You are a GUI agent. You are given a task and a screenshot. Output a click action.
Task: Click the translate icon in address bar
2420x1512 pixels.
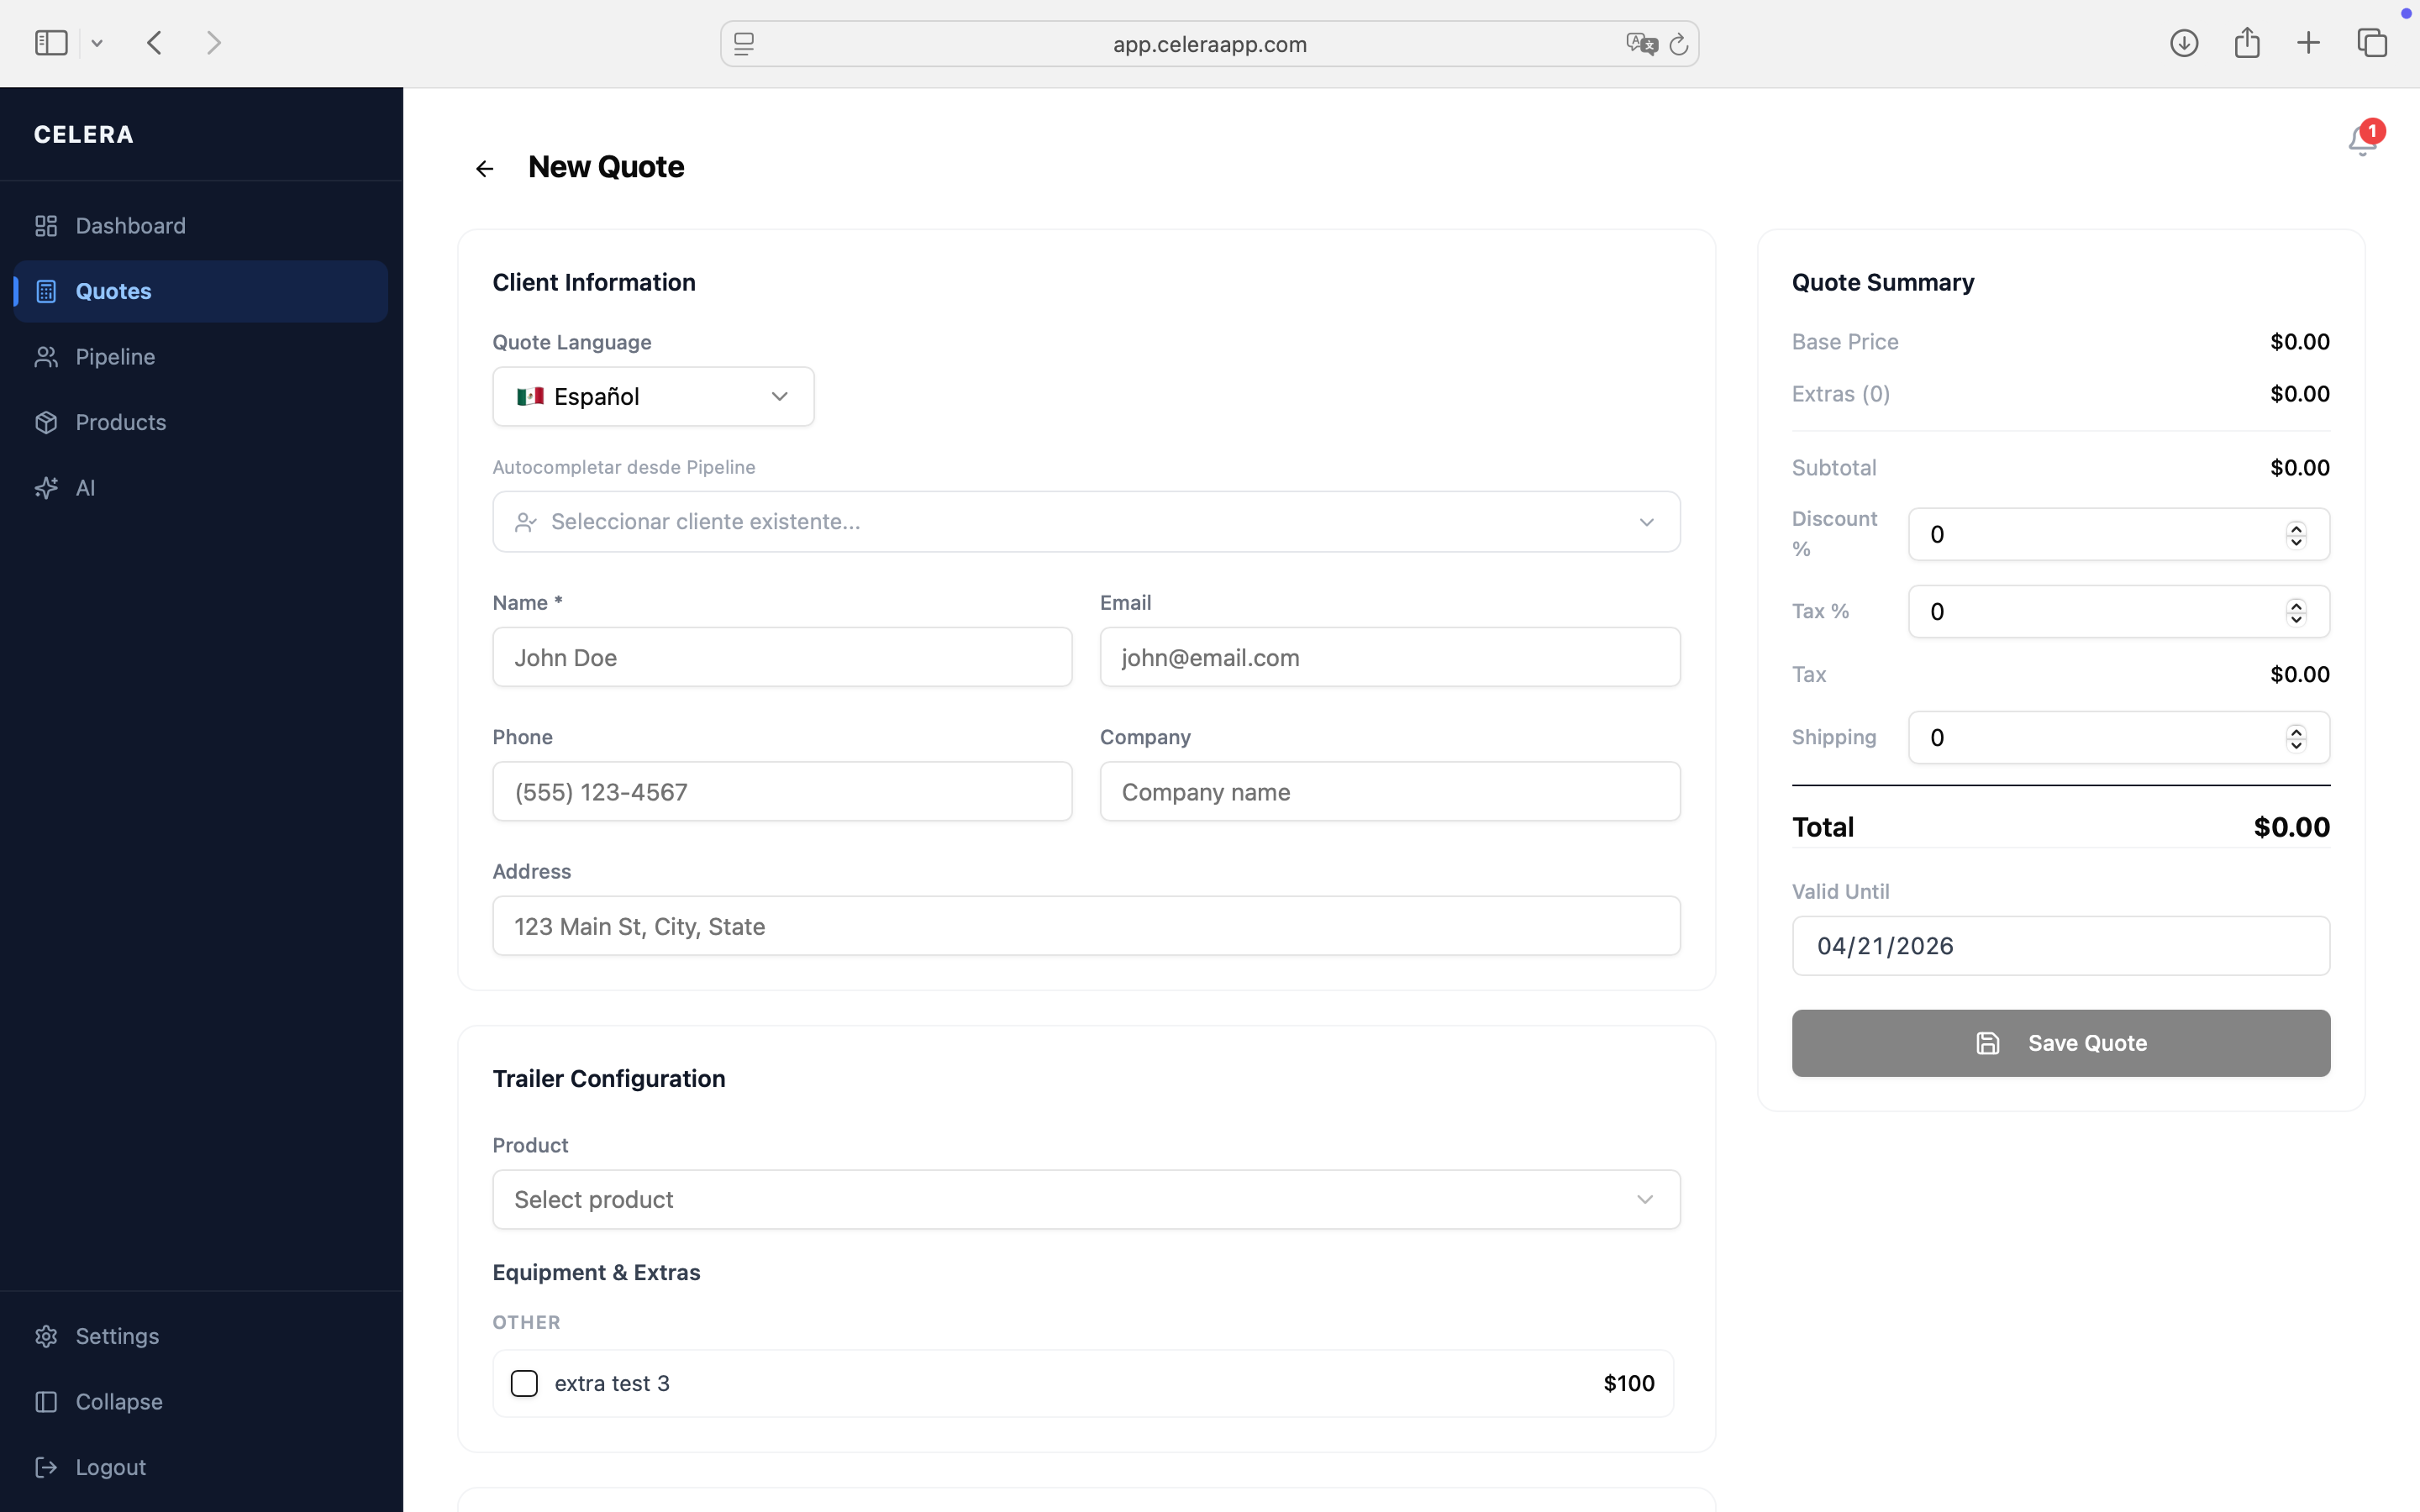1641,44
